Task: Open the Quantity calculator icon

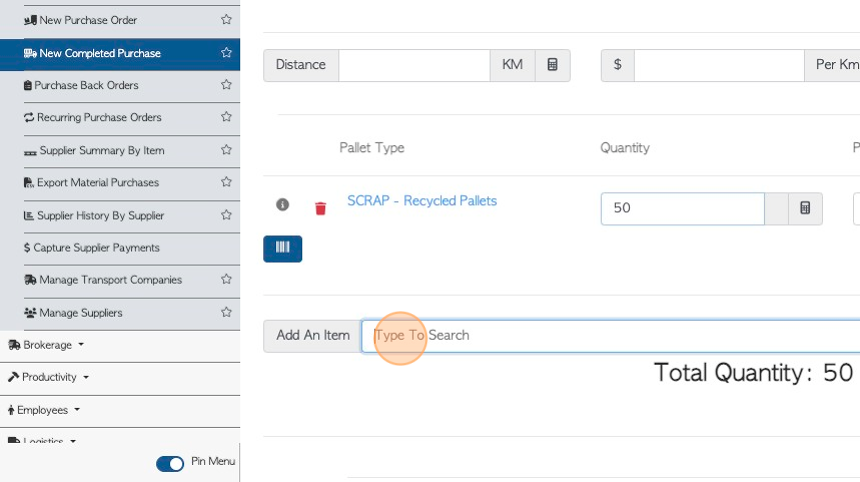Action: coord(805,208)
